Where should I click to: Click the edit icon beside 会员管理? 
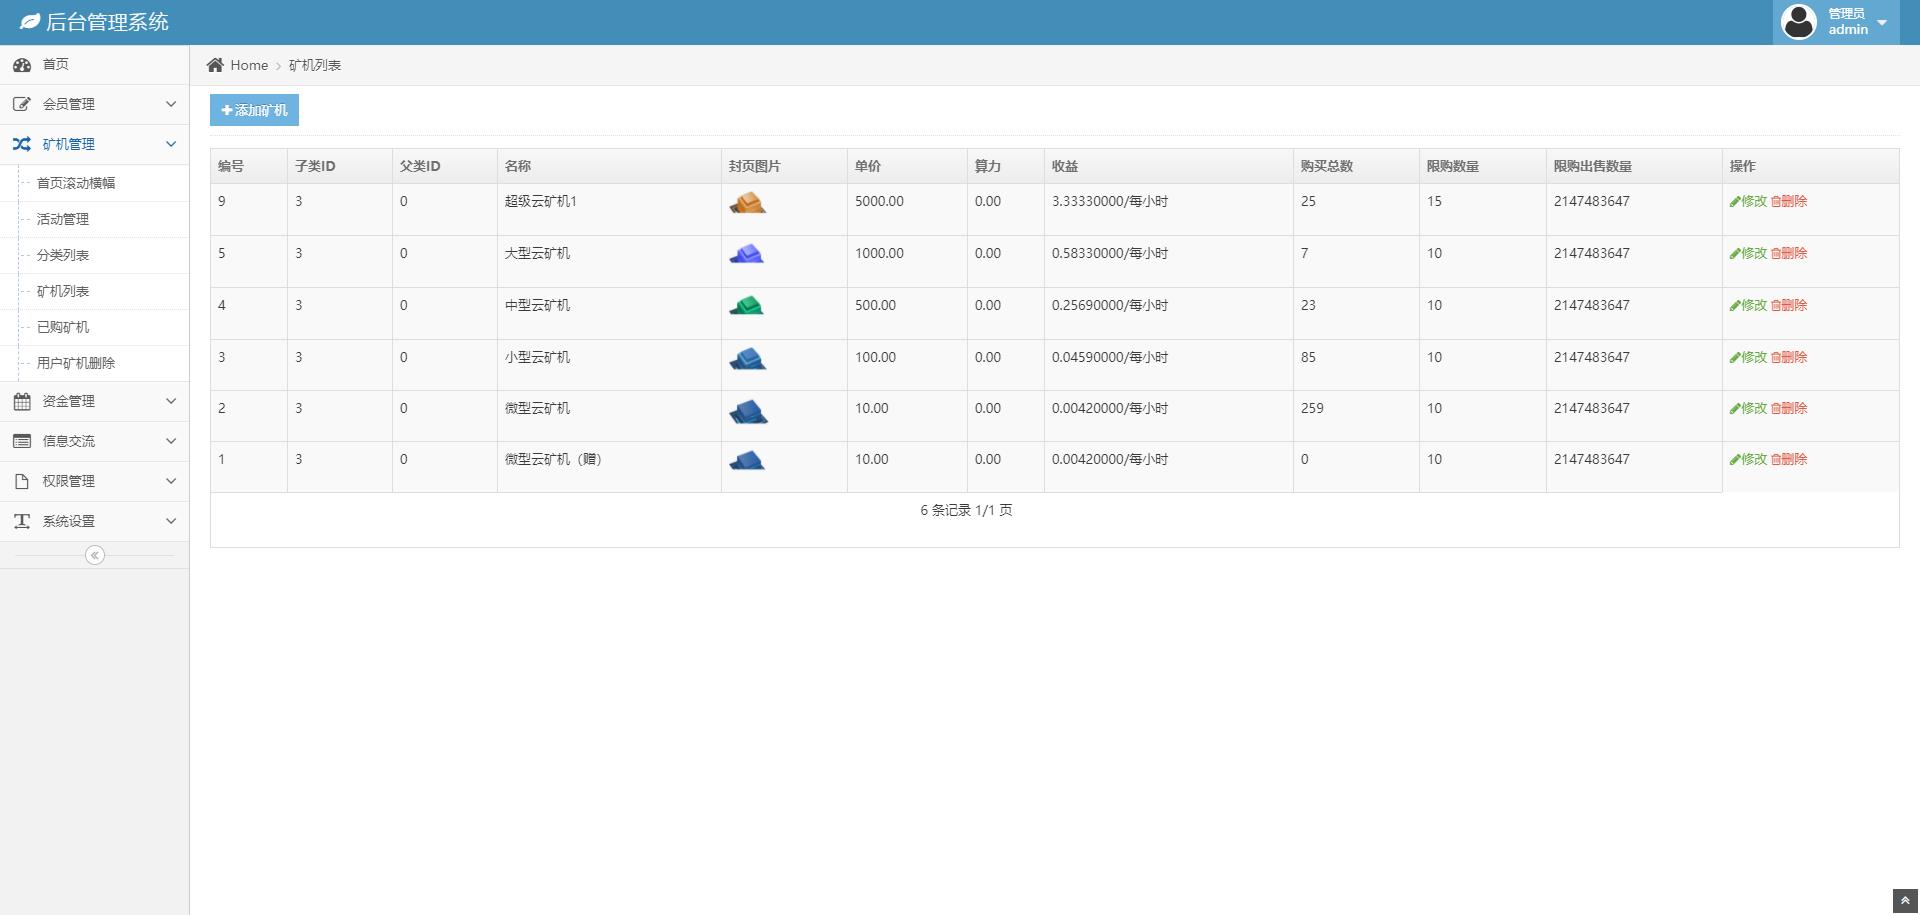point(22,104)
